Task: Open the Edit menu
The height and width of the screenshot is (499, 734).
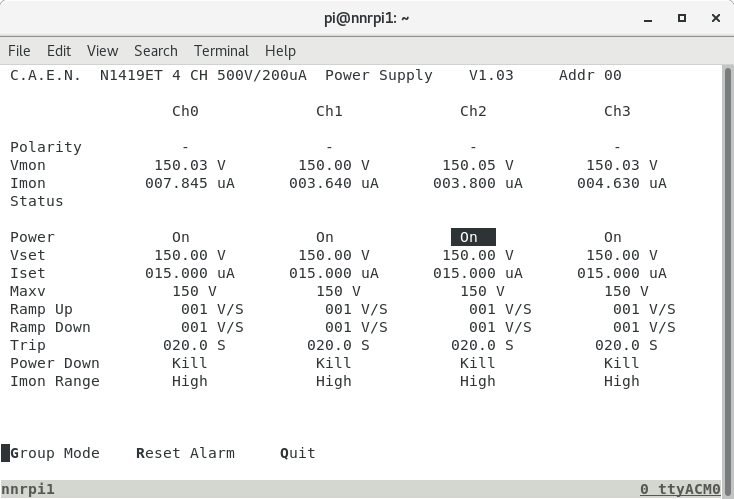Action: coord(59,51)
